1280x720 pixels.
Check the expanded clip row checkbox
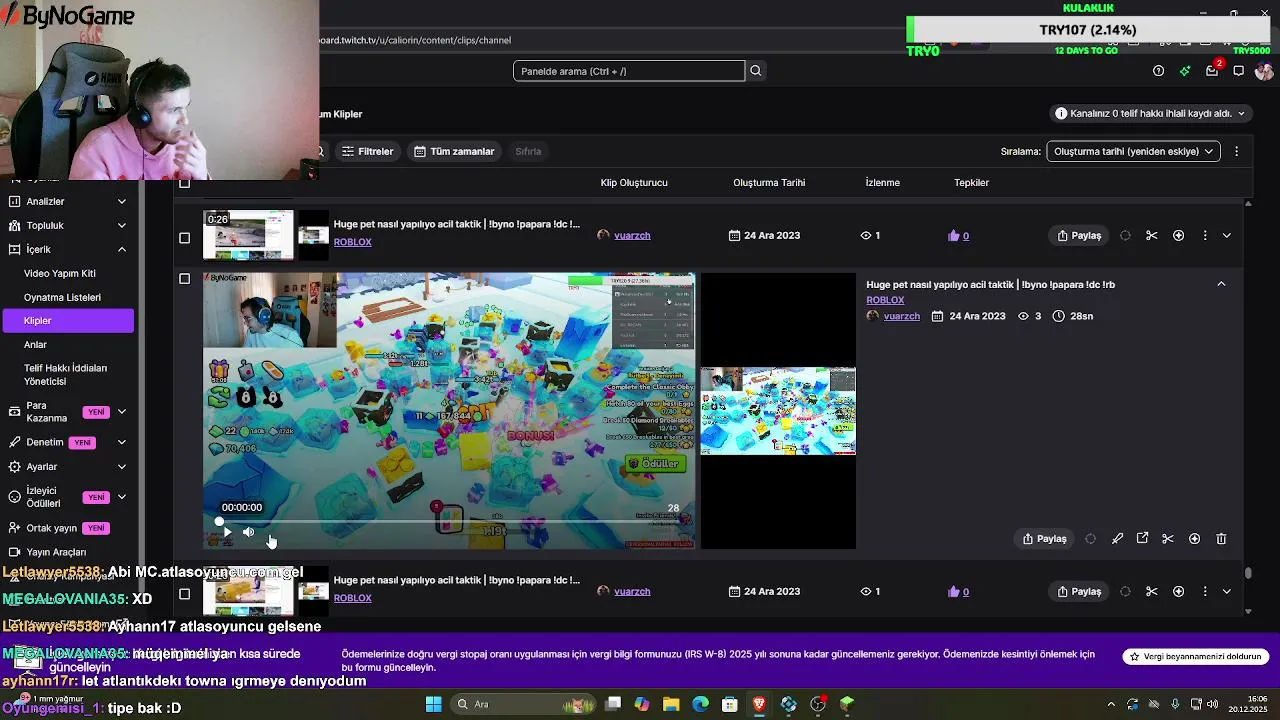(184, 279)
